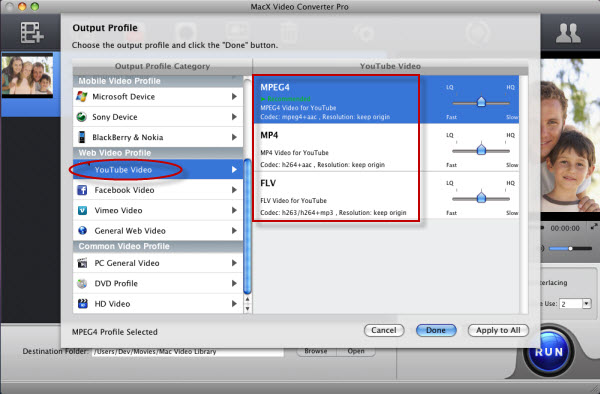Expand the HD Video arrow
The width and height of the screenshot is (600, 394).
point(234,304)
